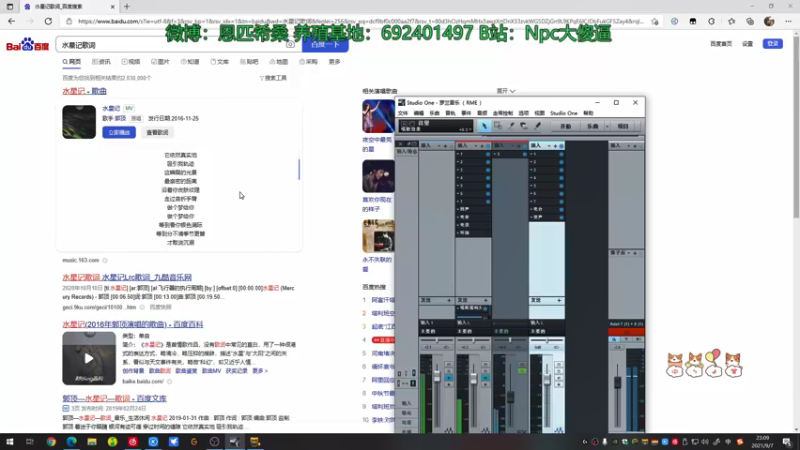Select the third toolbar tool beside Range tool
The image size is (800, 450).
click(x=511, y=126)
